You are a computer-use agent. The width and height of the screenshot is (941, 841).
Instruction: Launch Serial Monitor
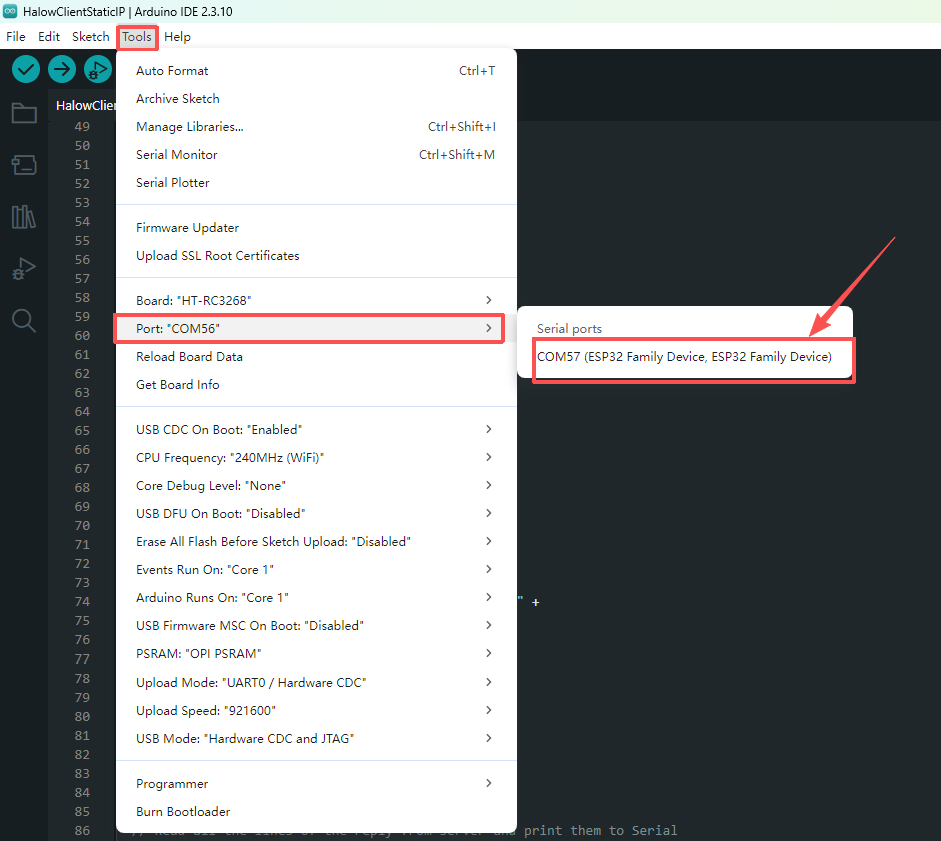(x=316, y=155)
